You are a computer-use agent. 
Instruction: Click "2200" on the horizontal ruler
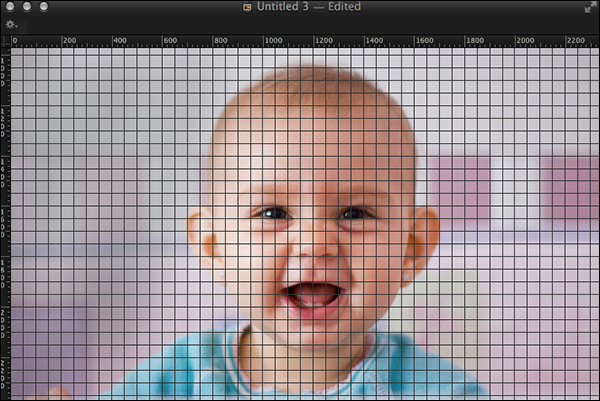point(576,41)
